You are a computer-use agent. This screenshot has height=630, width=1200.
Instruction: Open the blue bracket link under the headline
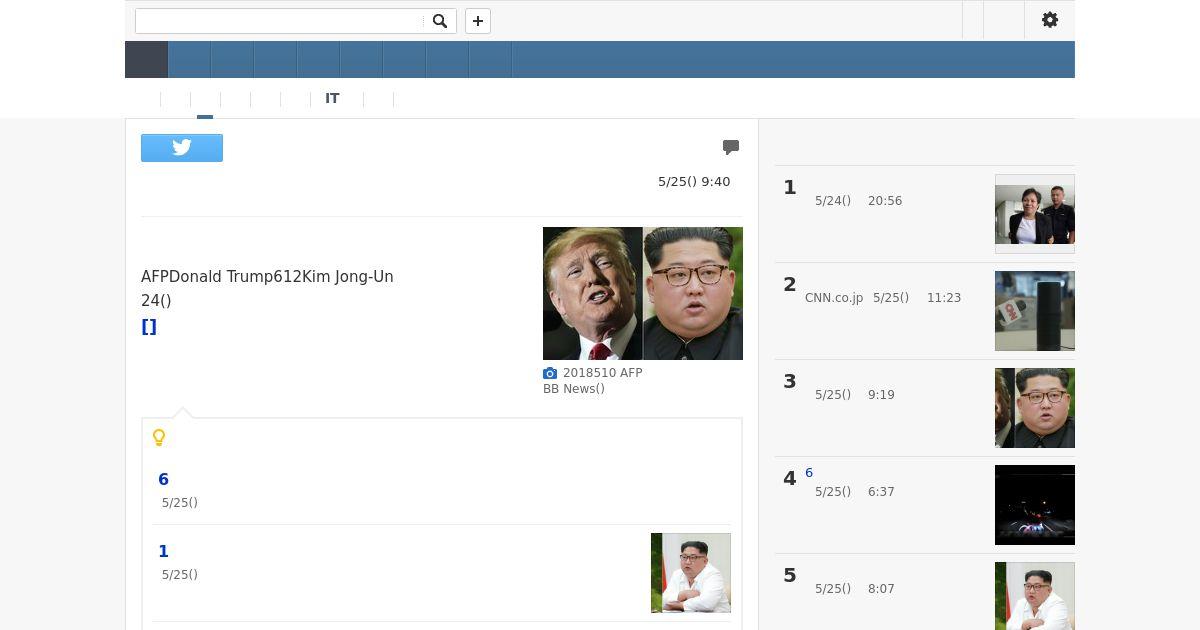coord(149,327)
